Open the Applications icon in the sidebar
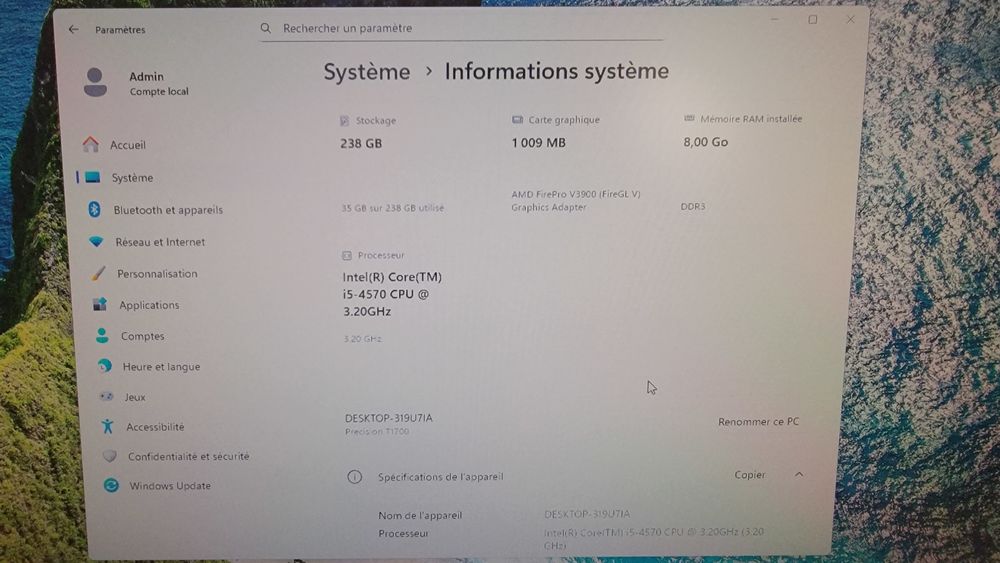Viewport: 1000px width, 563px height. click(x=100, y=304)
